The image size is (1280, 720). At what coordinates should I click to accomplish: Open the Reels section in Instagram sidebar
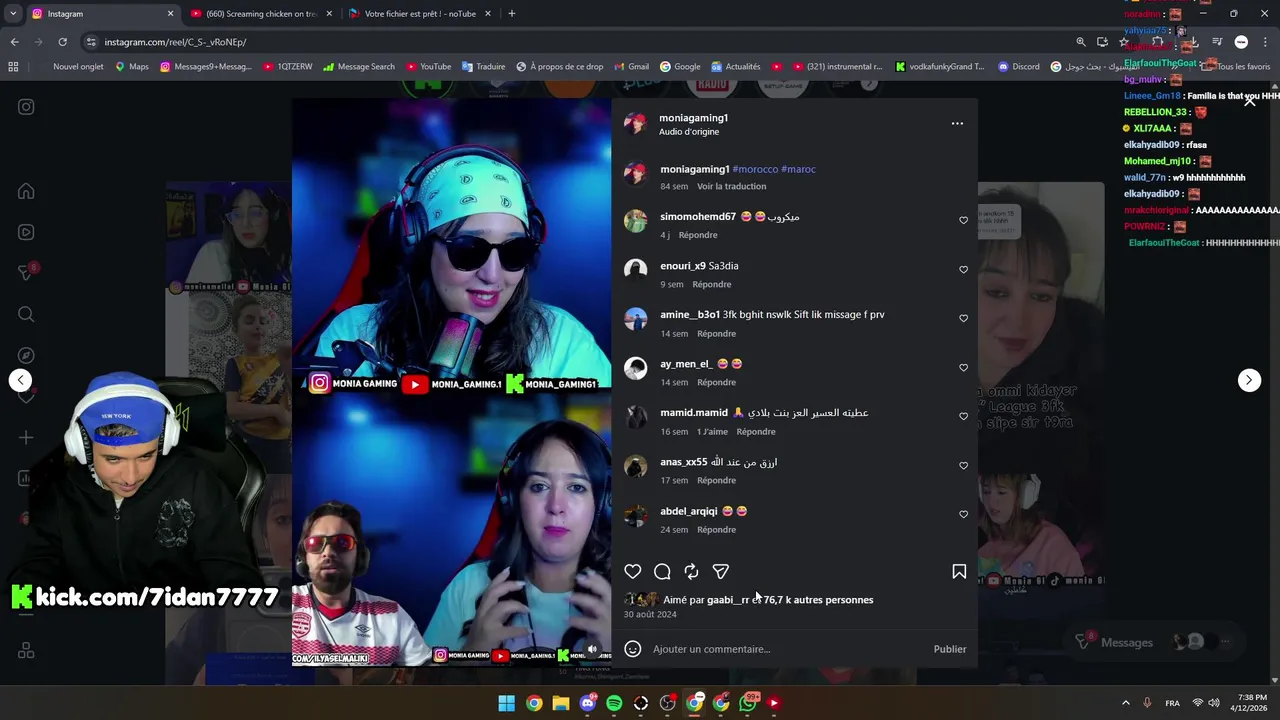pyautogui.click(x=26, y=232)
